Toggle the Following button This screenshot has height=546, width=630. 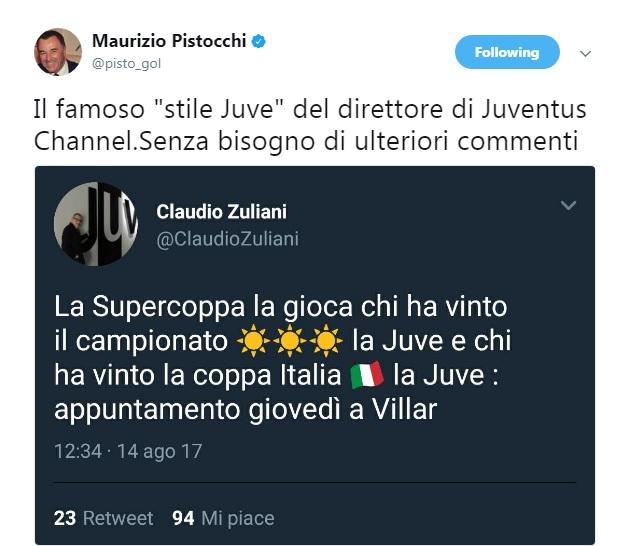tap(507, 52)
